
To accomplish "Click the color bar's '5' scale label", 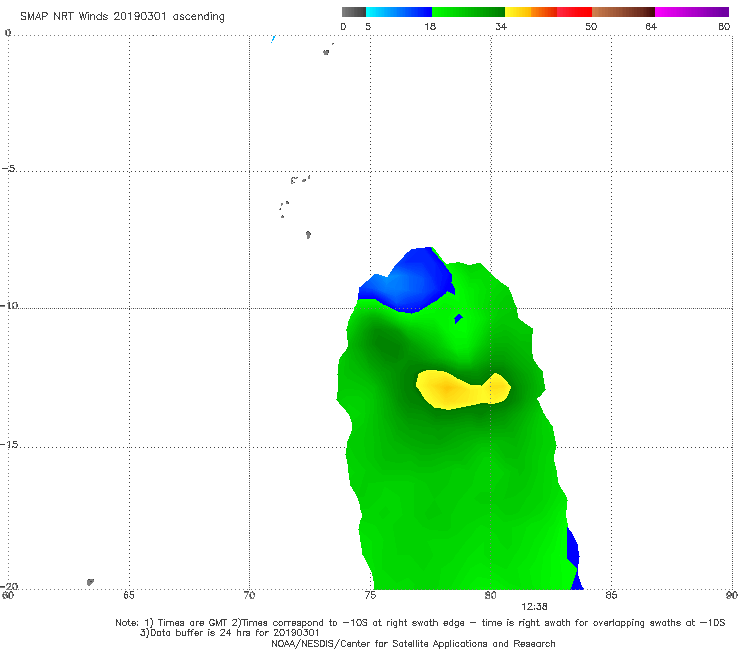I will tap(368, 27).
